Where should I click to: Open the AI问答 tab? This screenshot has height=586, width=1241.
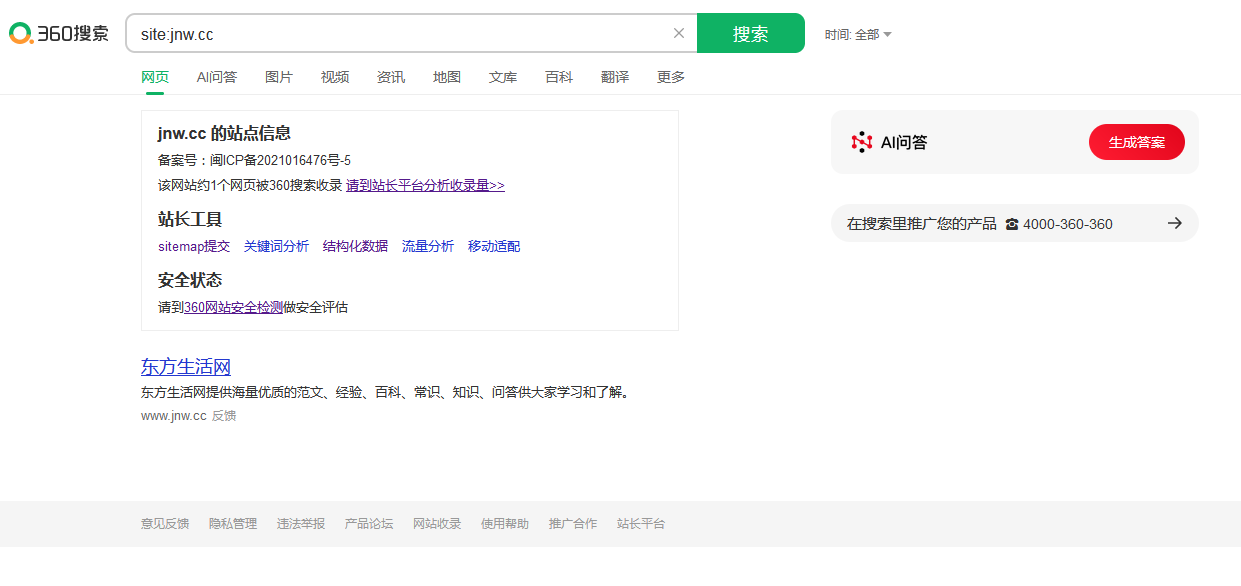(x=217, y=77)
